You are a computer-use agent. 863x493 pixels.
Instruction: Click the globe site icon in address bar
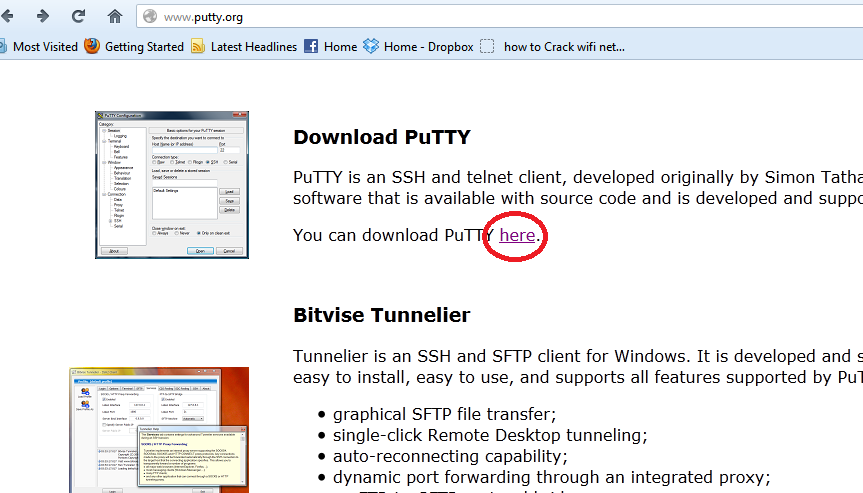(150, 17)
